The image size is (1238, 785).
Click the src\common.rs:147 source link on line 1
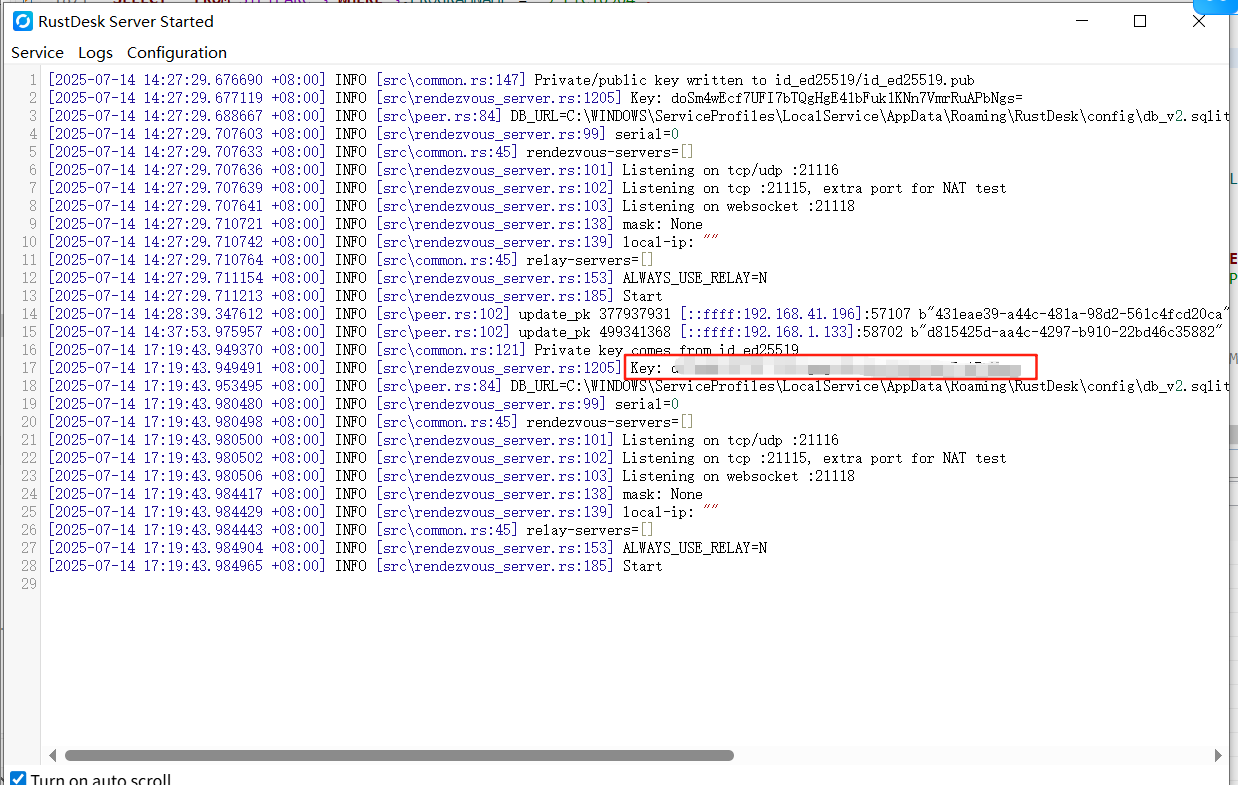[x=451, y=79]
